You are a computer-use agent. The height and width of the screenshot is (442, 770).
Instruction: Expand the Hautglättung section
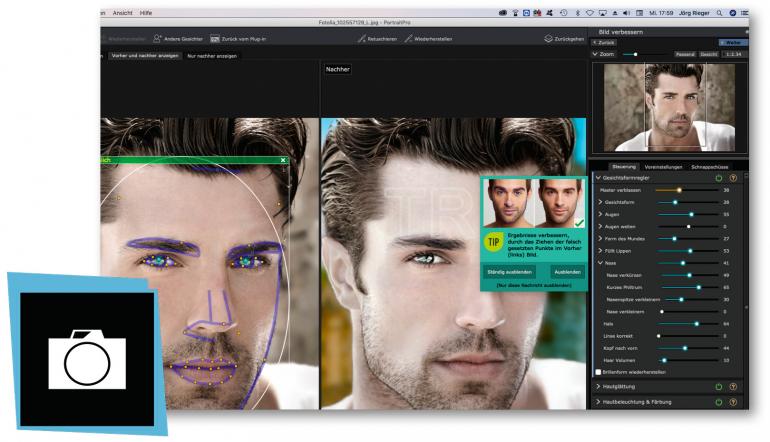coord(598,387)
